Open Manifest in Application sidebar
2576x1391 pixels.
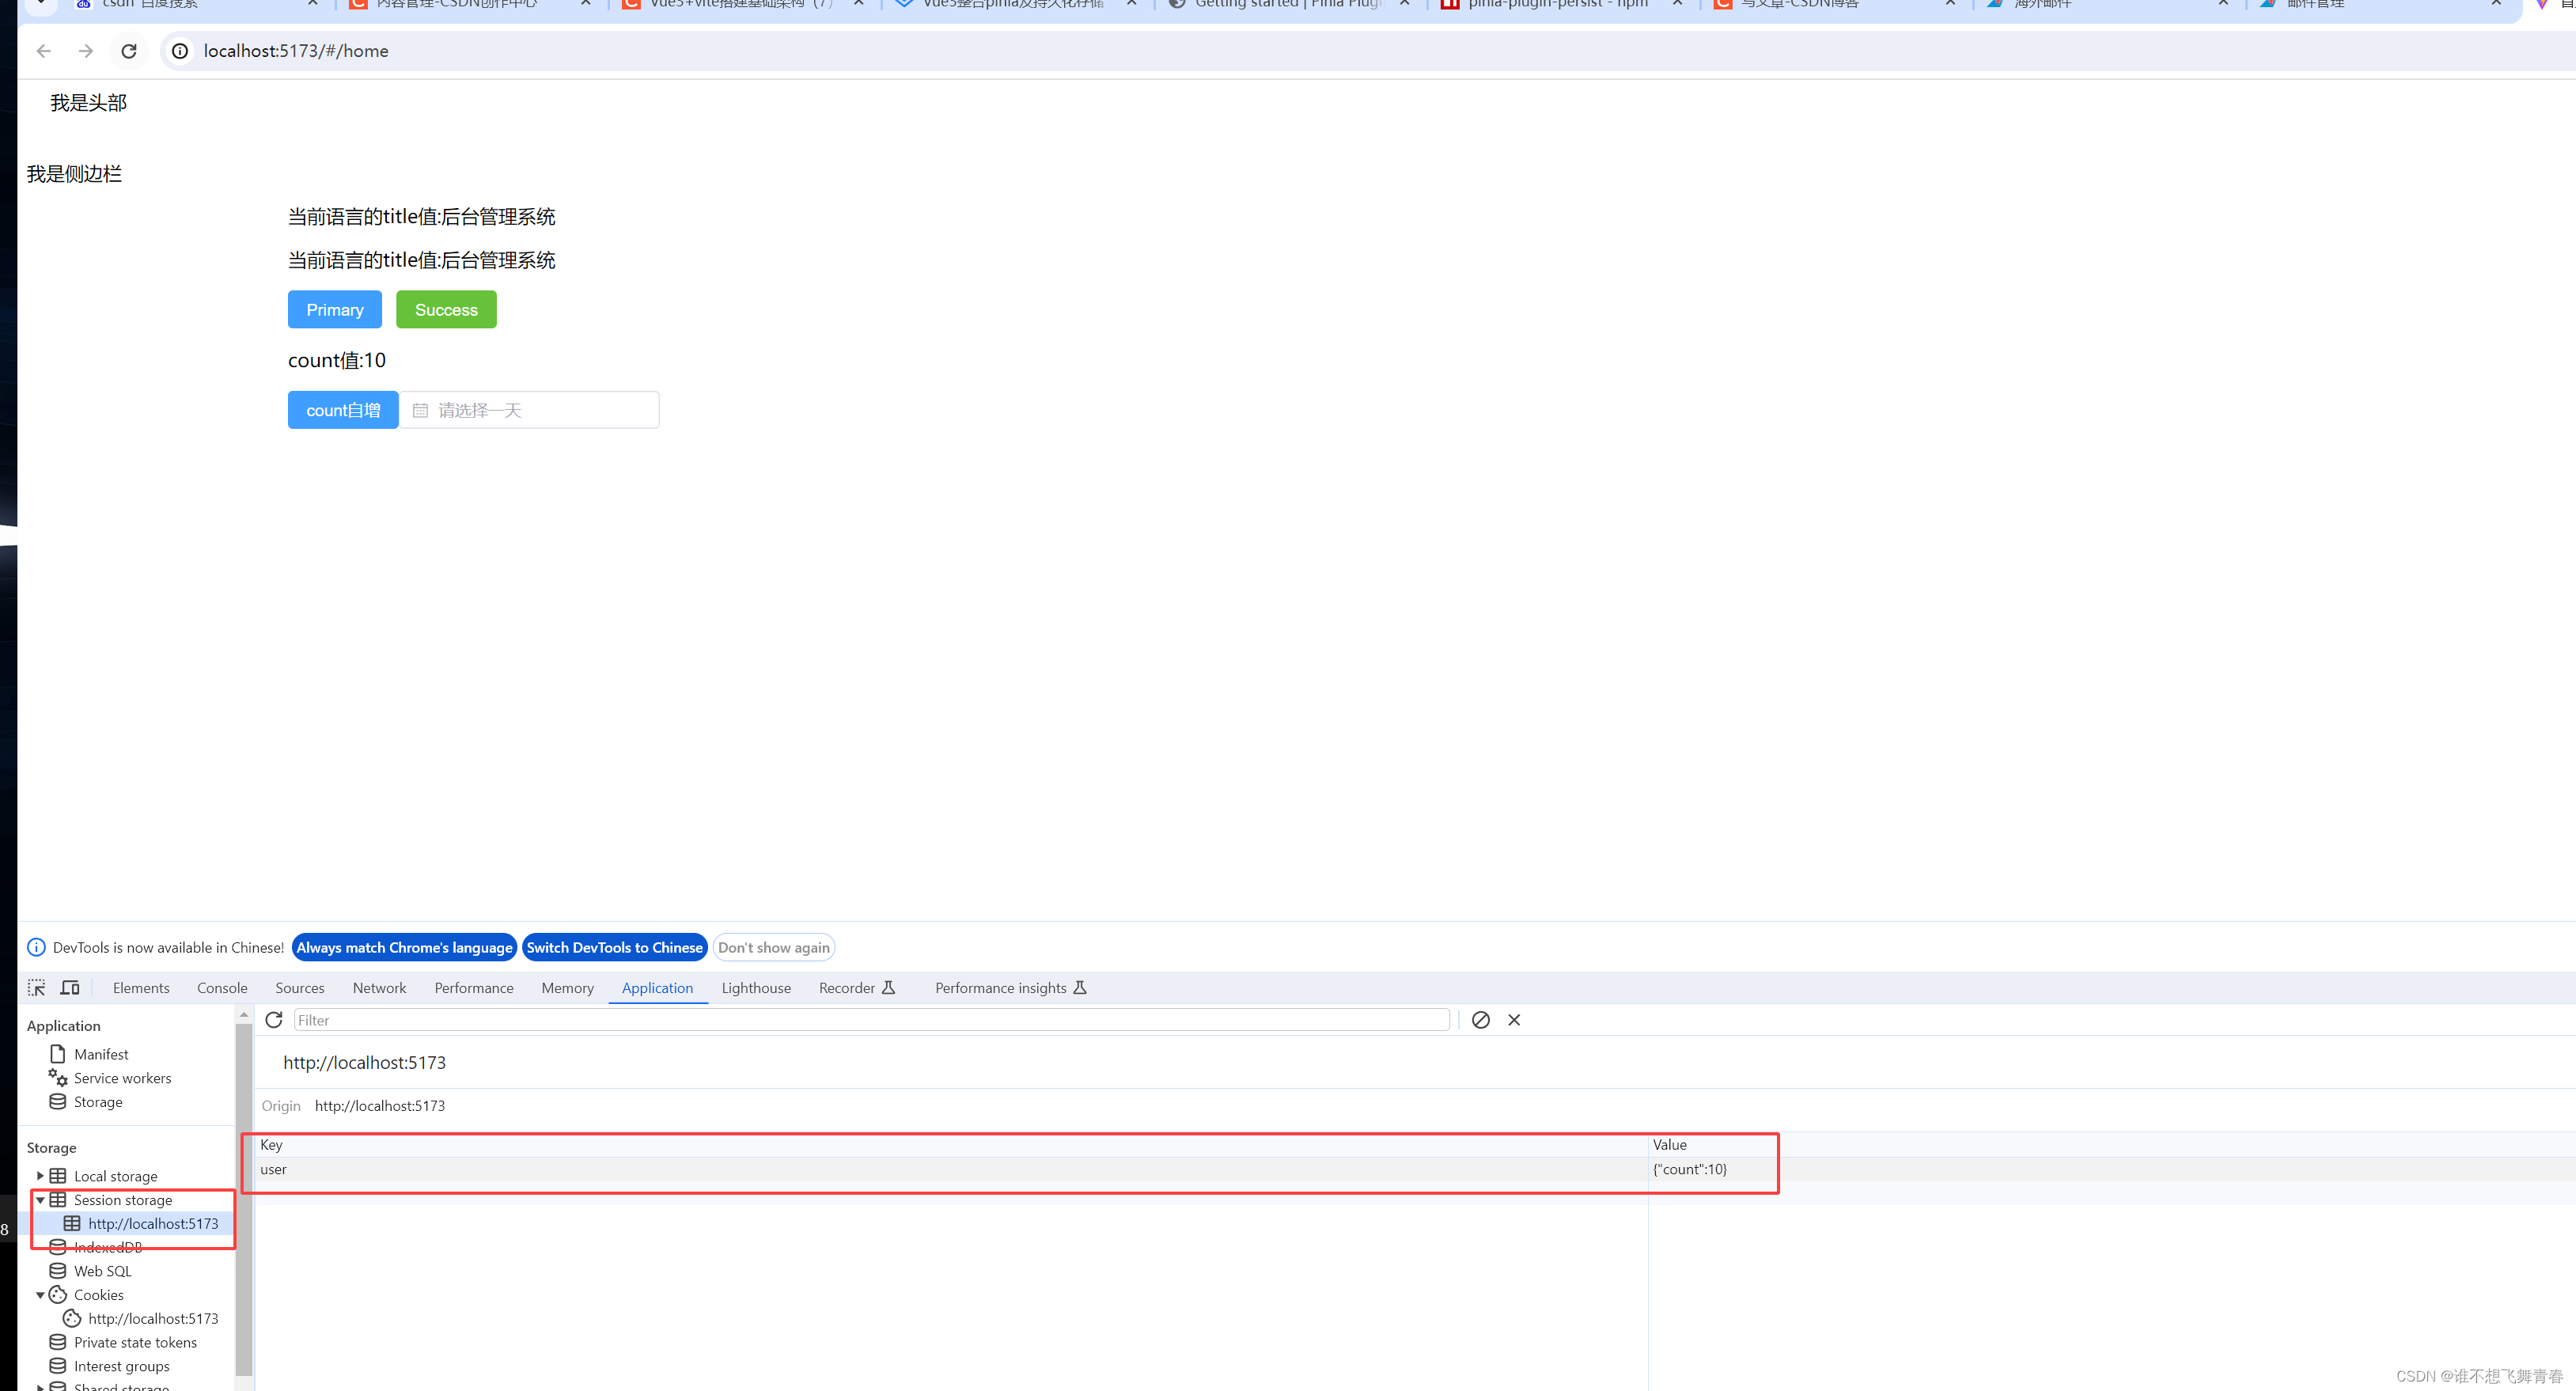(100, 1054)
